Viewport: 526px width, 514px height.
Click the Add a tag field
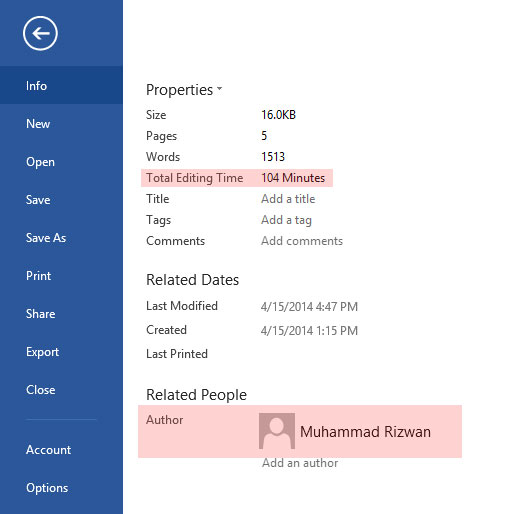pyautogui.click(x=286, y=220)
